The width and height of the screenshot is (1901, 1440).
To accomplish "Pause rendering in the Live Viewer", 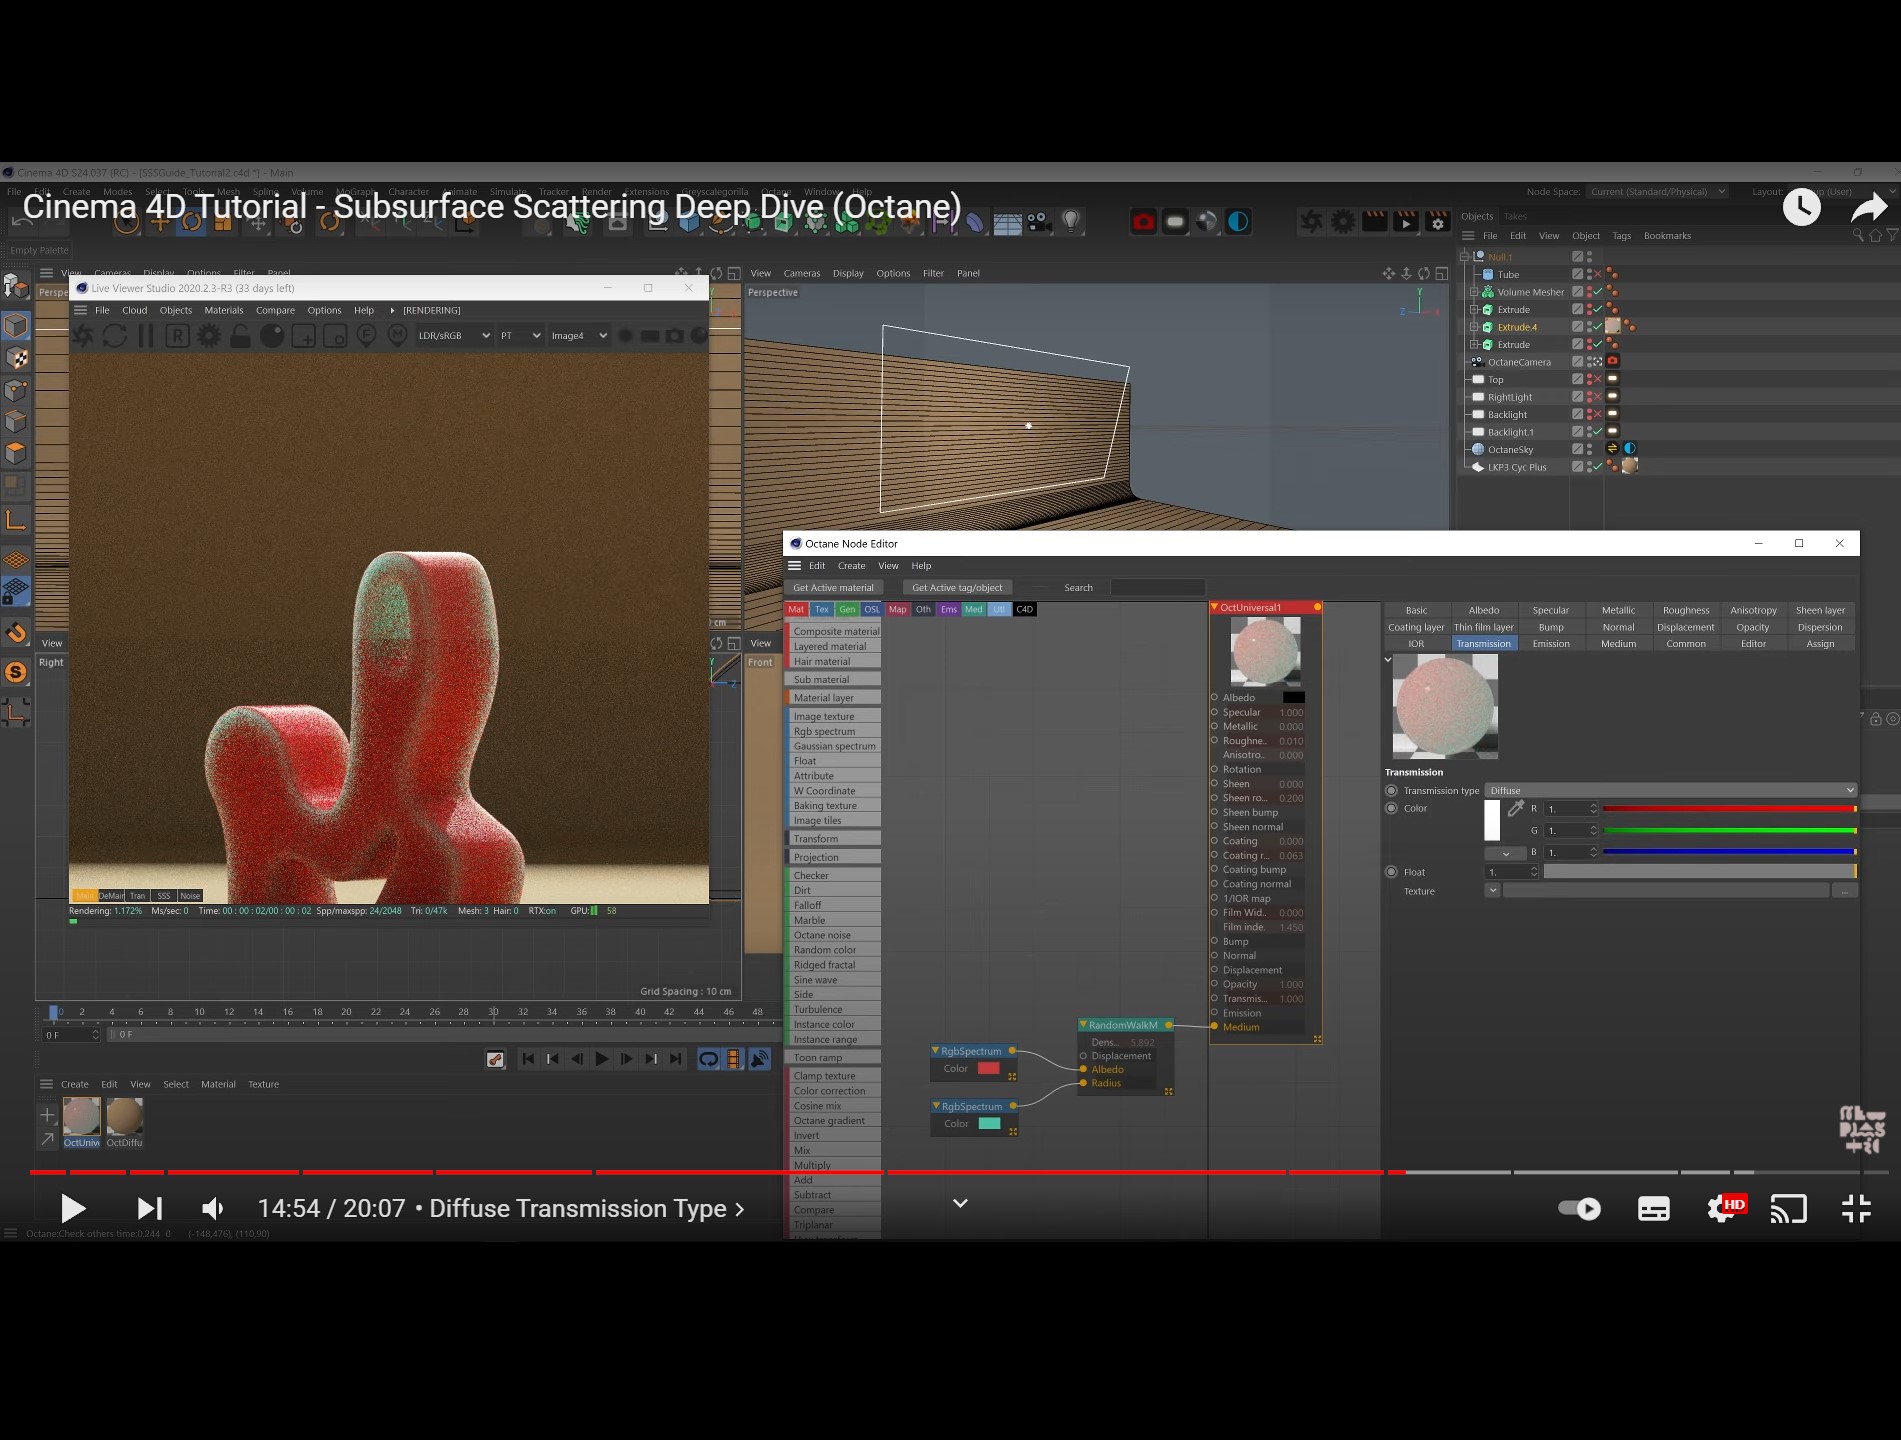I will (x=146, y=336).
